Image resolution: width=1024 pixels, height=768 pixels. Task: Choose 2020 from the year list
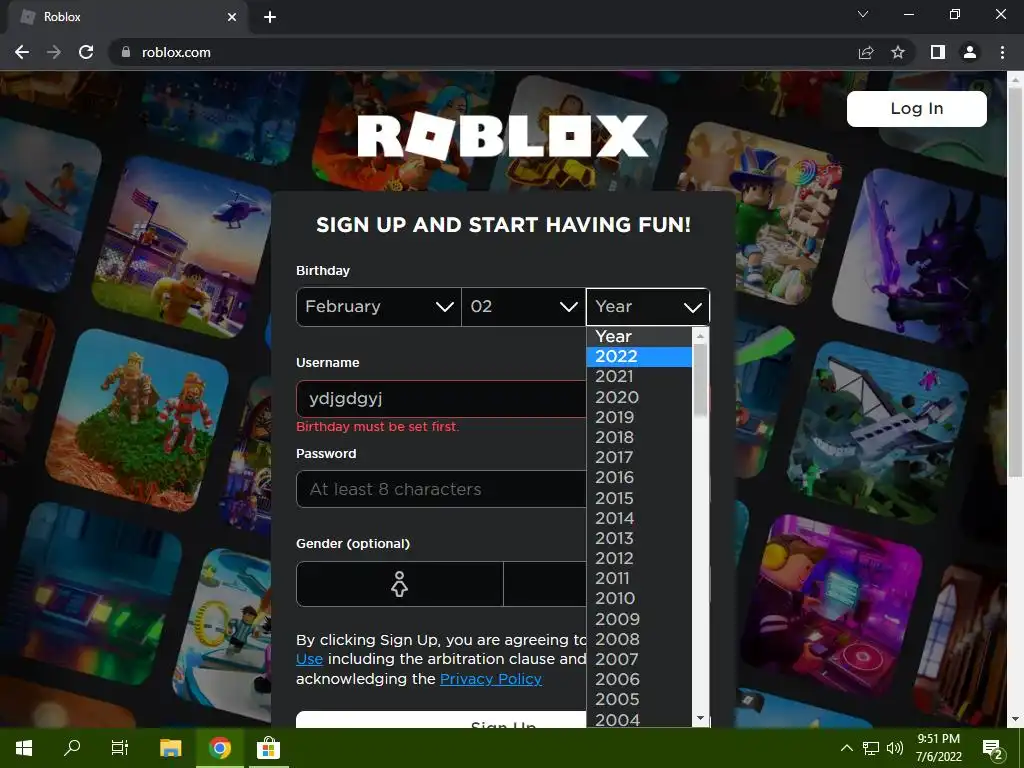click(639, 397)
